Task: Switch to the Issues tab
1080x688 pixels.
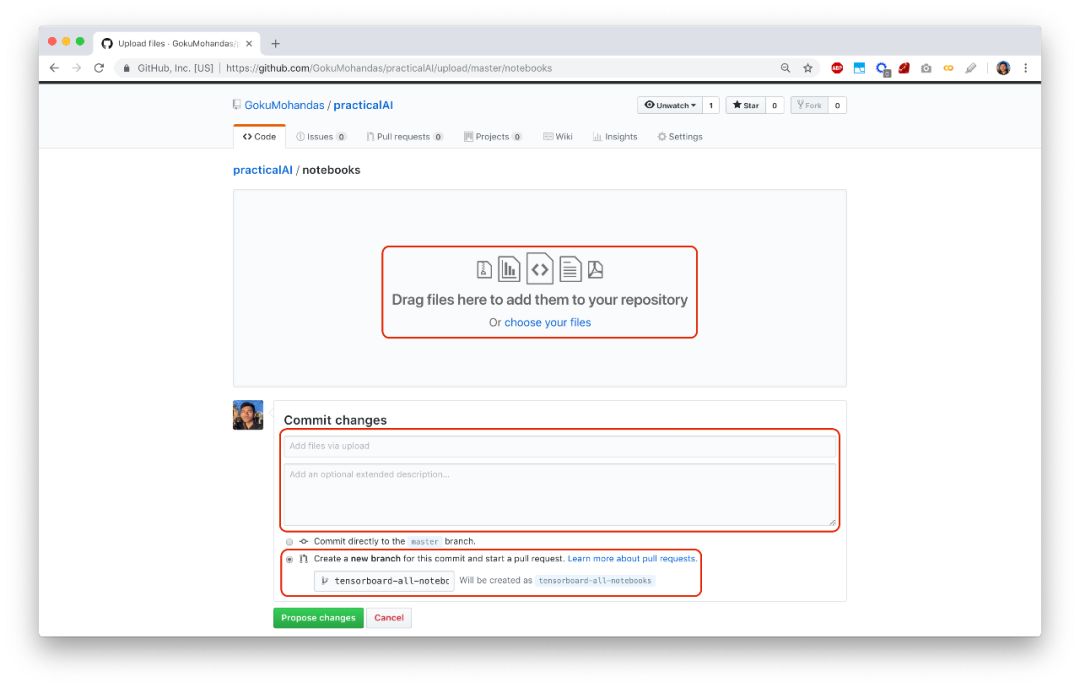Action: point(321,136)
